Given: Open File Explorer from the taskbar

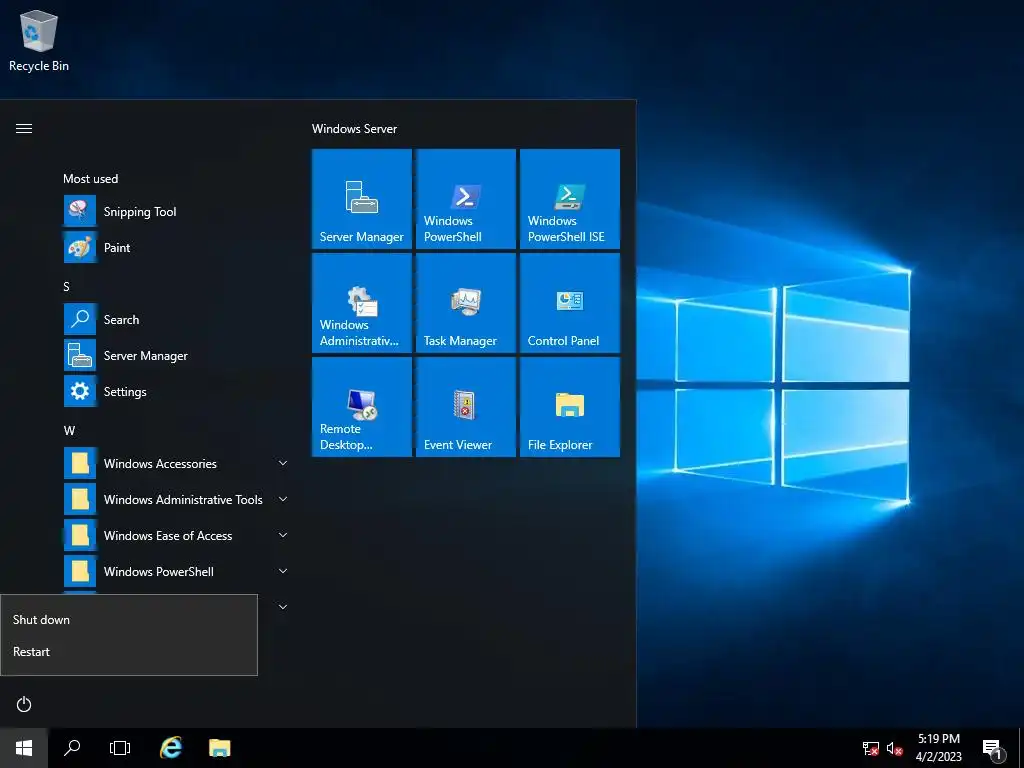Looking at the screenshot, I should click(x=219, y=748).
